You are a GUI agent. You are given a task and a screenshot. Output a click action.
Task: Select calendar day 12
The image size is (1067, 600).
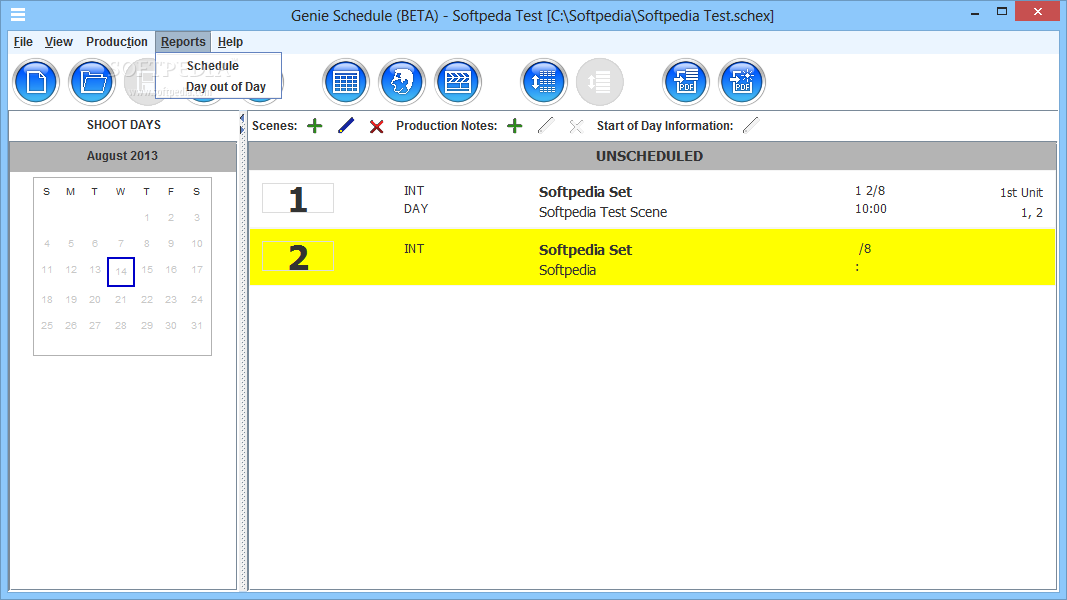coord(71,270)
